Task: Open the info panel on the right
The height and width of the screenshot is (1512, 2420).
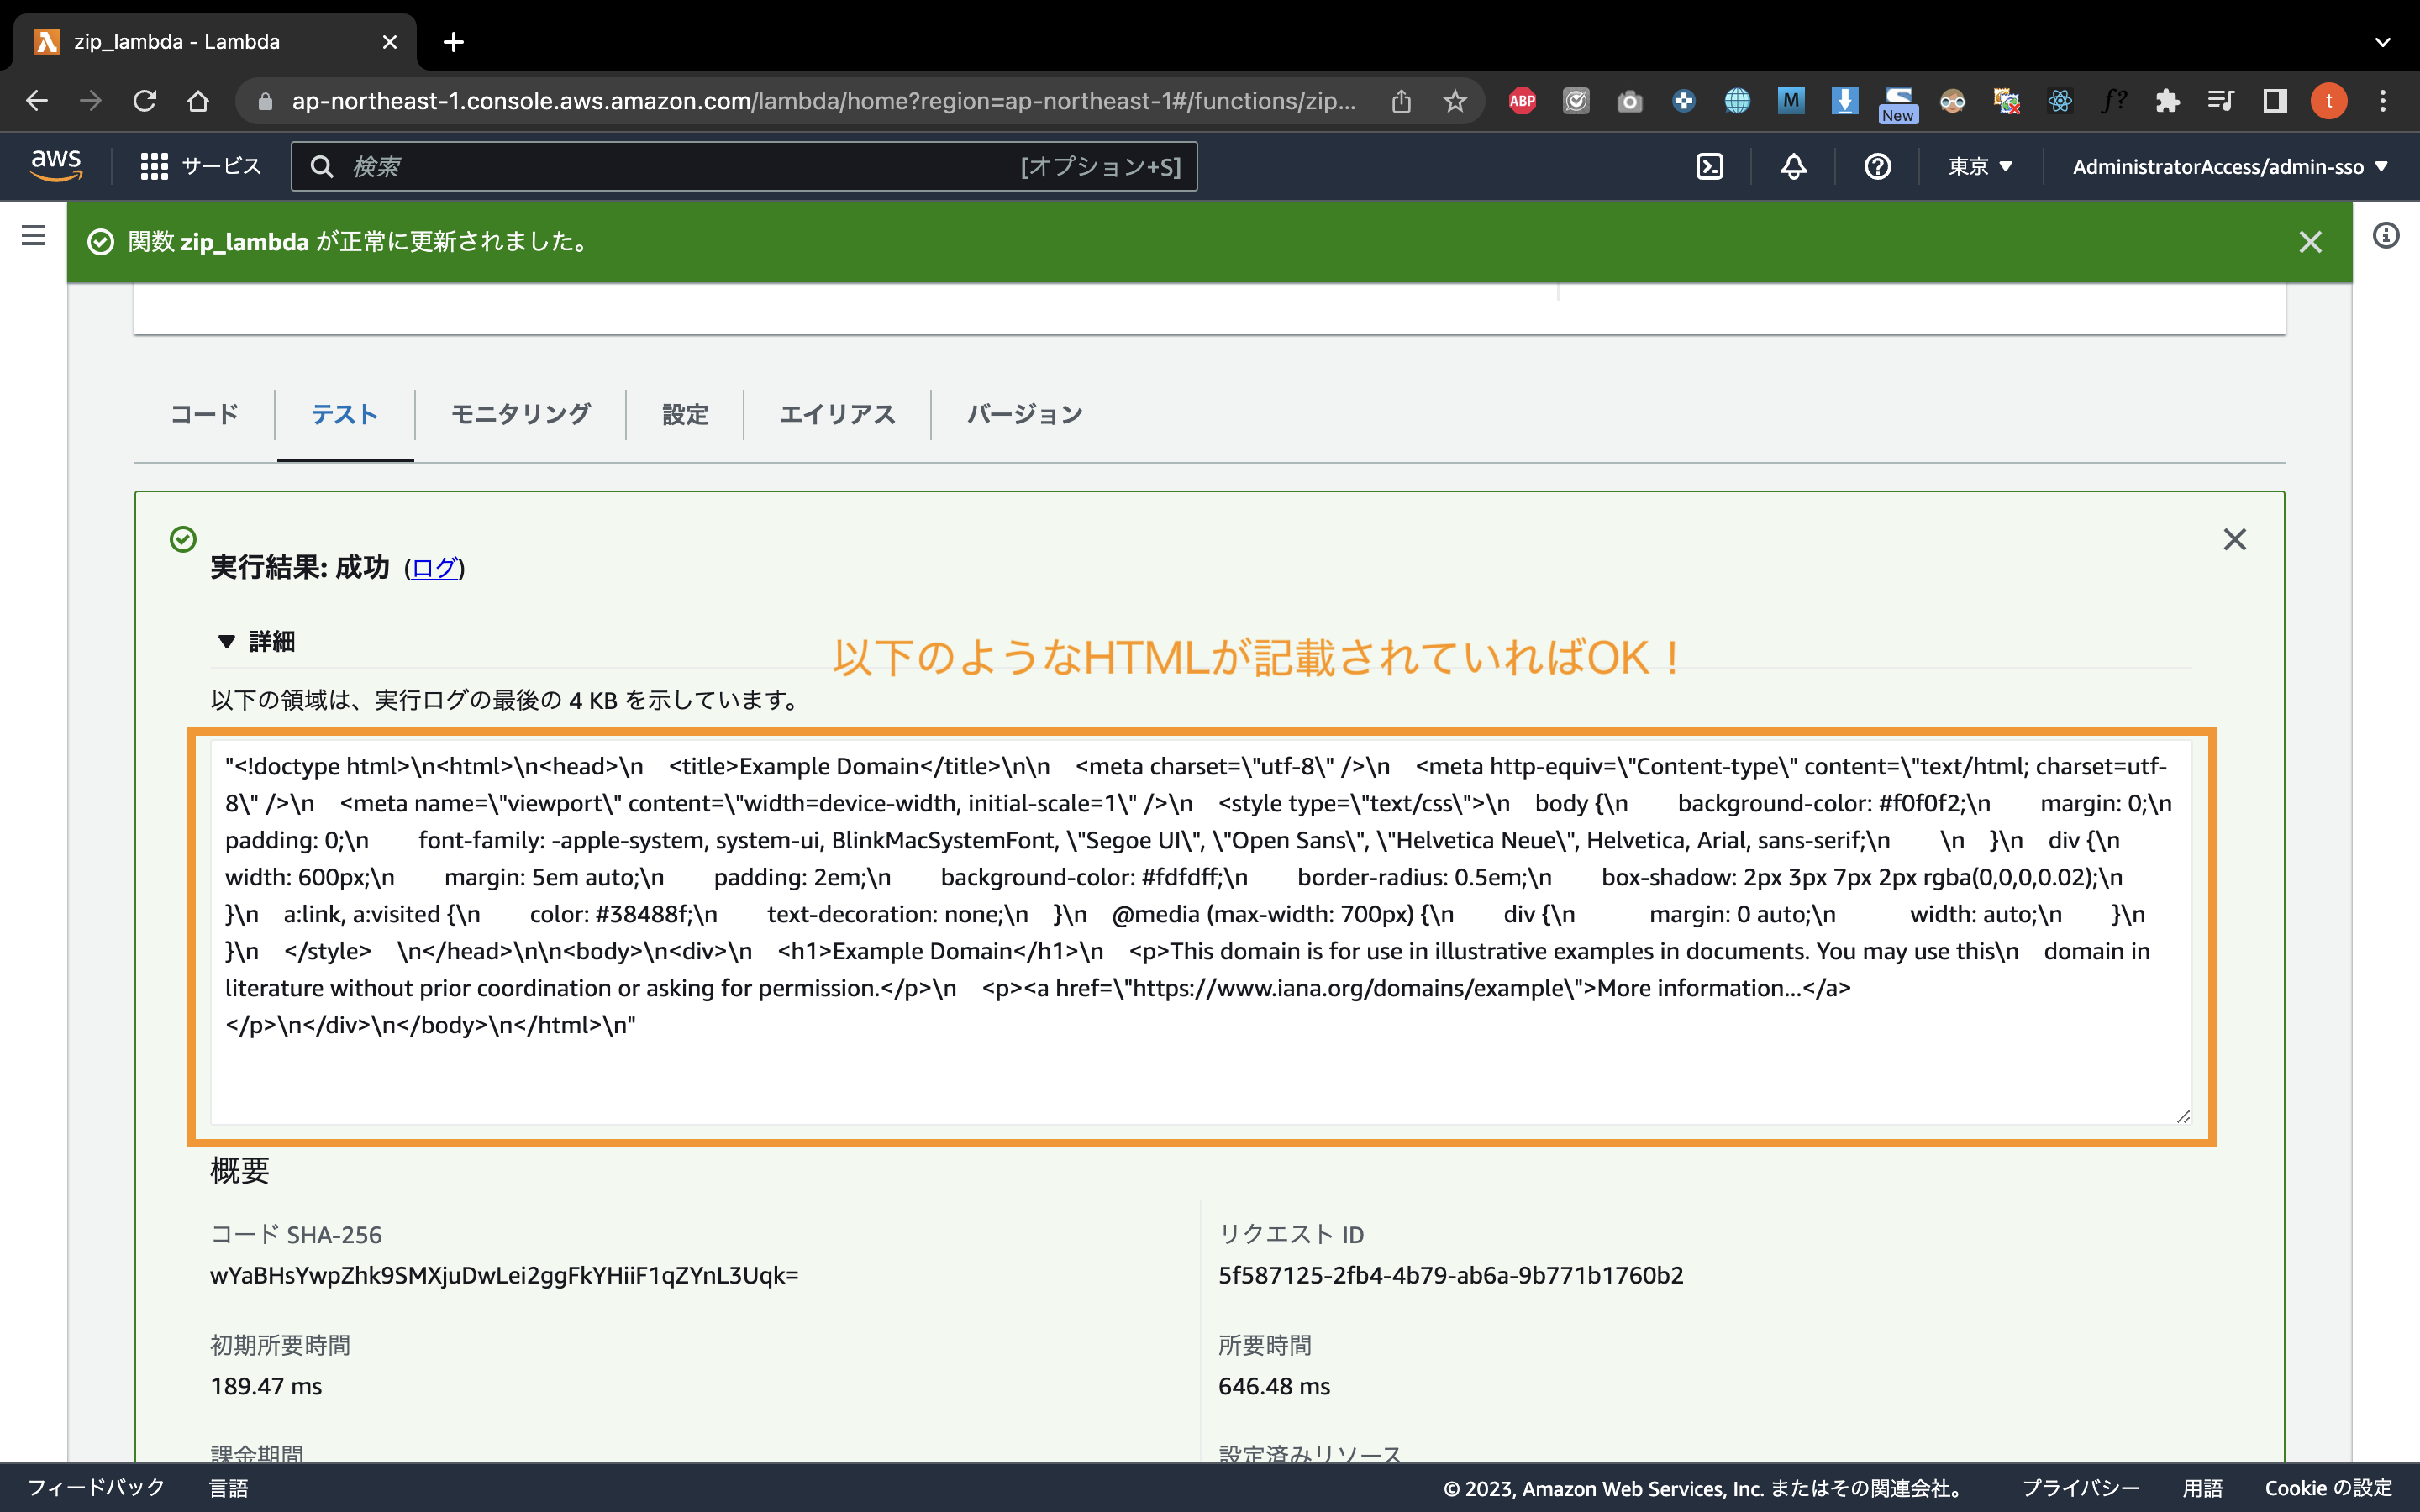Action: pos(2387,237)
